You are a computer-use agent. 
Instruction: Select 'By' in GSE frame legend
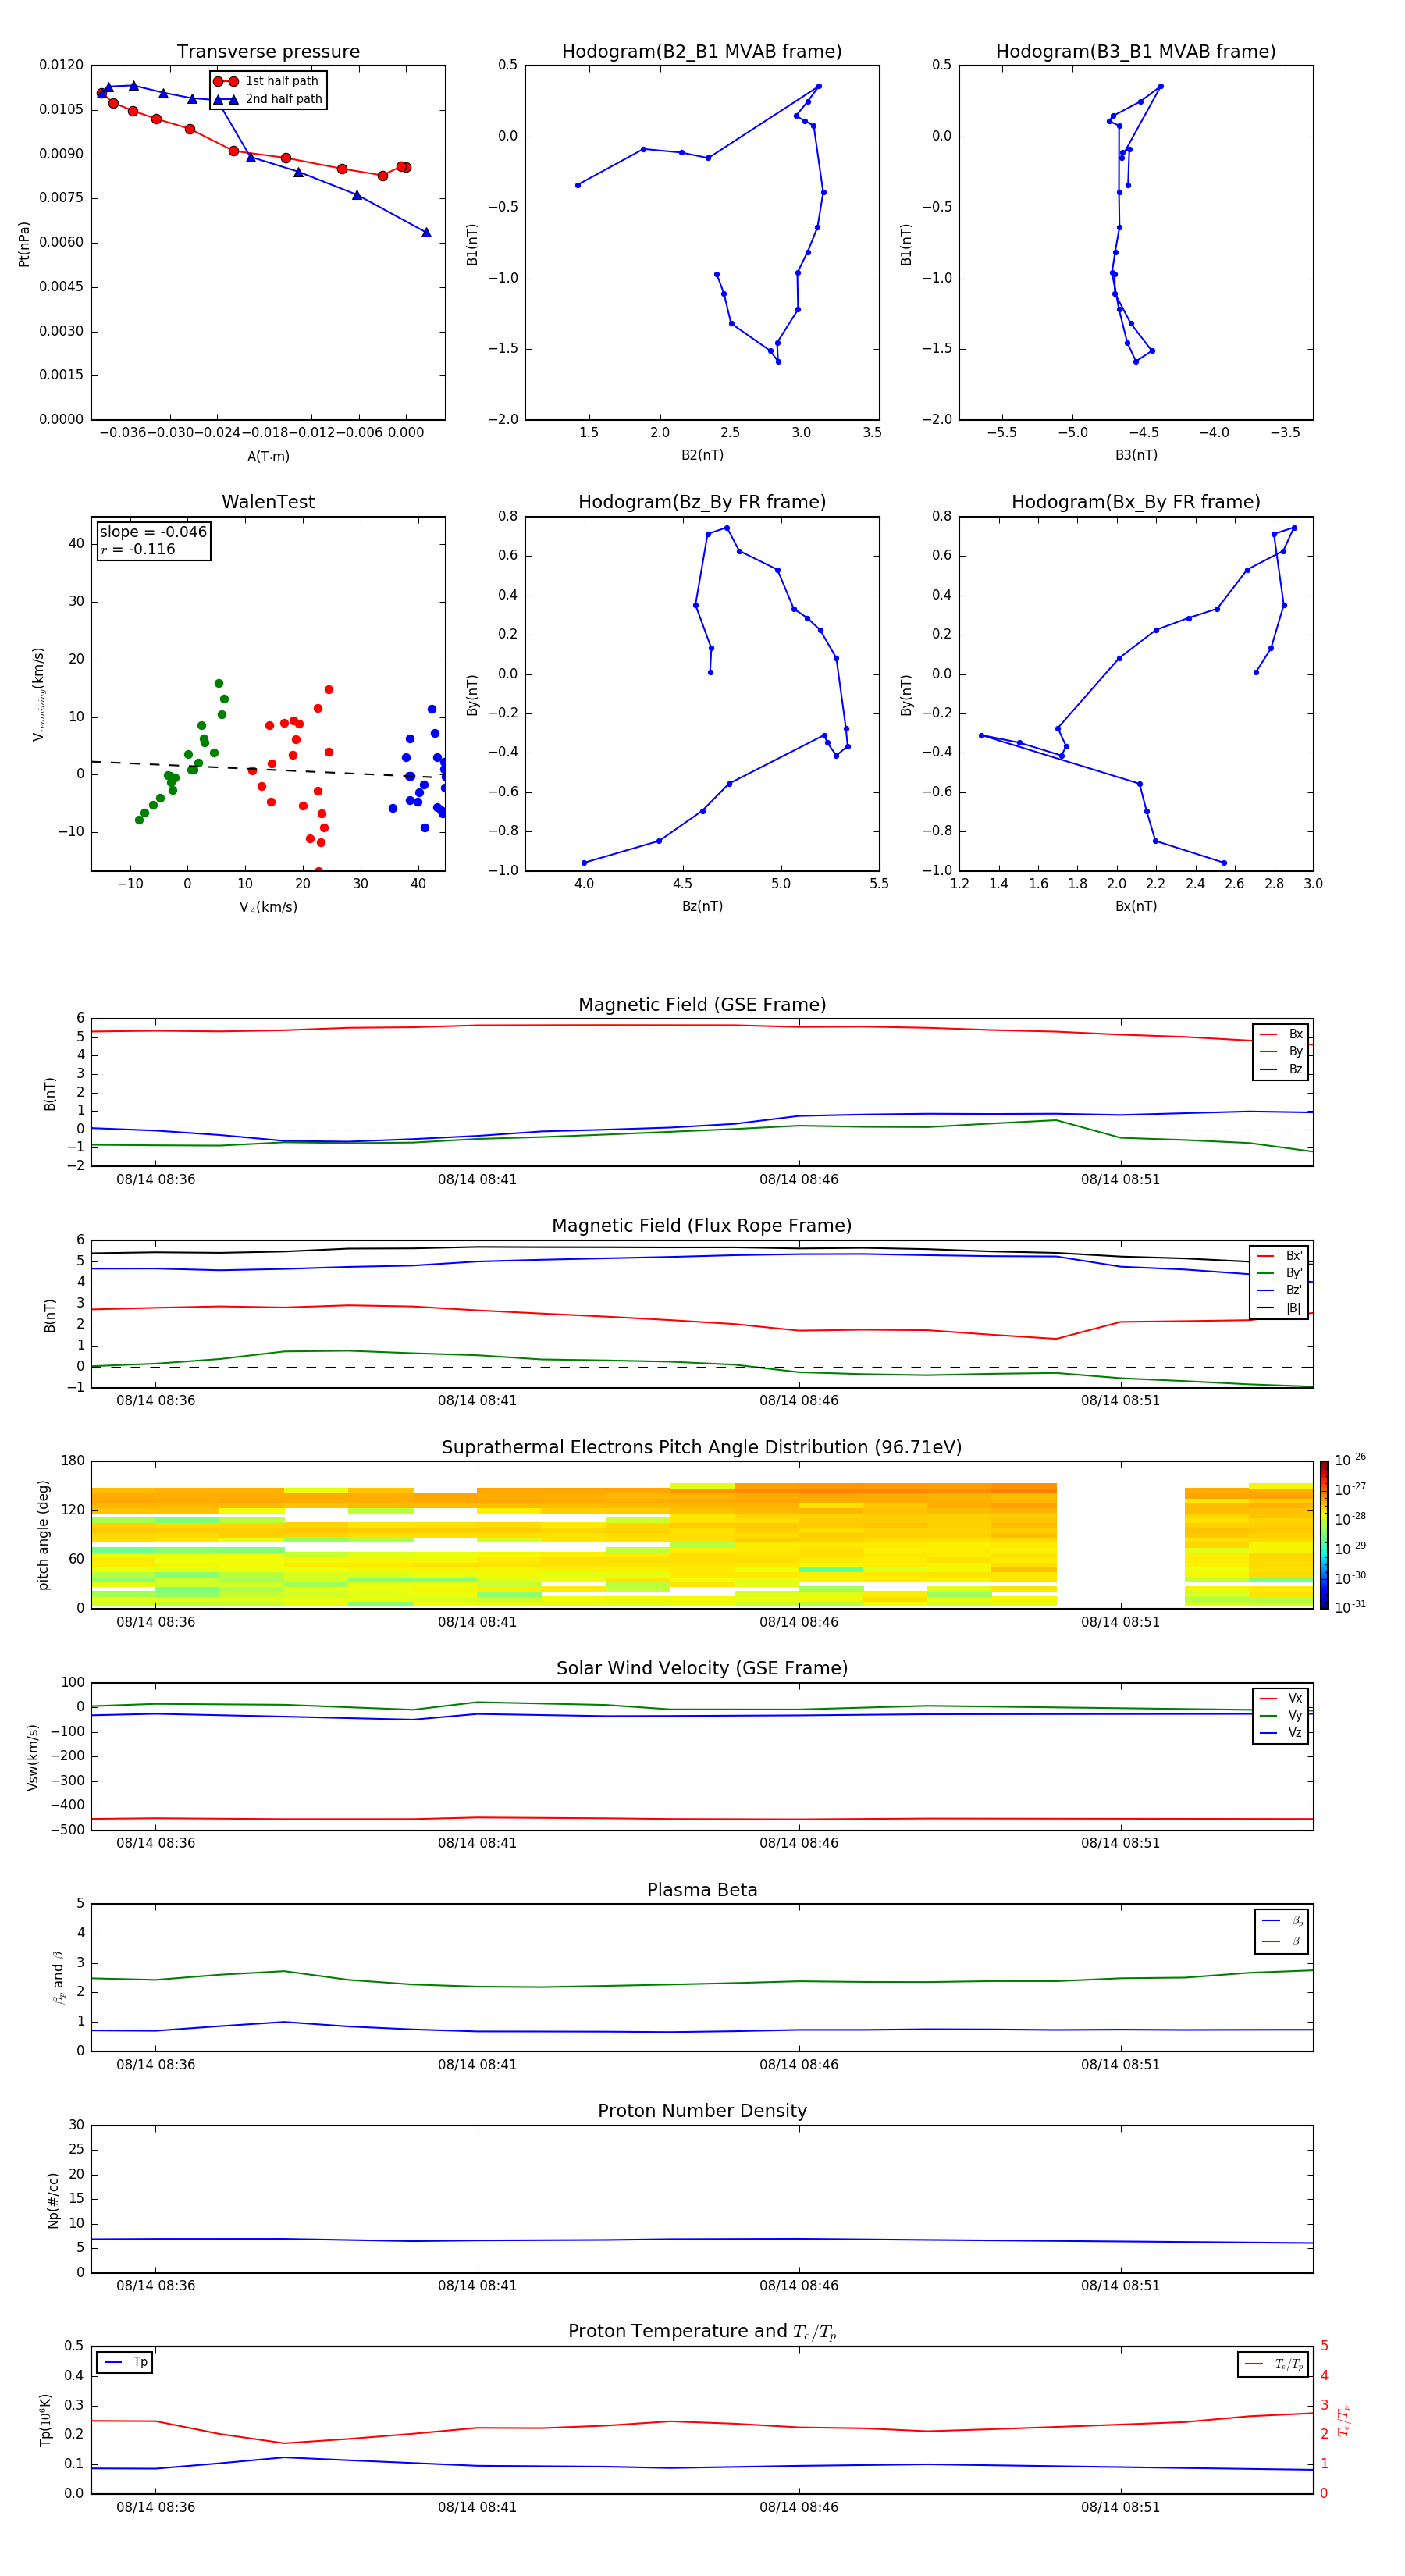tap(1281, 1051)
